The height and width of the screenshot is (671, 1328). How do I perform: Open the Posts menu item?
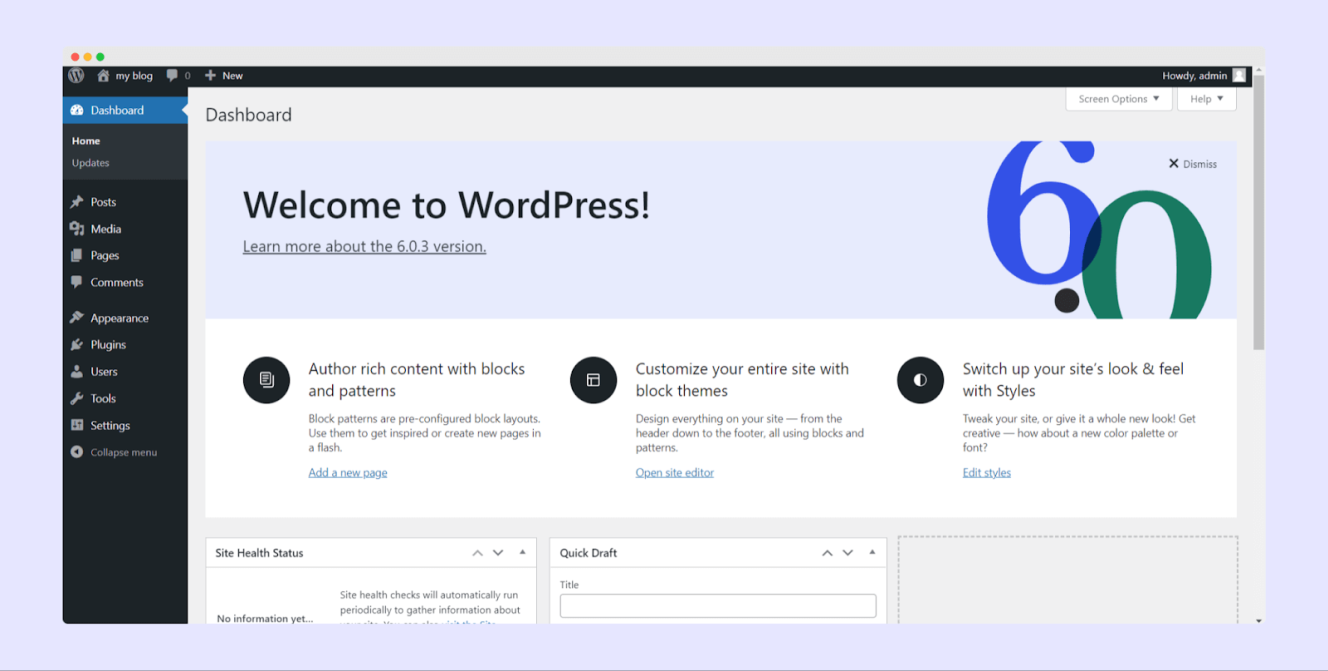[x=125, y=202]
